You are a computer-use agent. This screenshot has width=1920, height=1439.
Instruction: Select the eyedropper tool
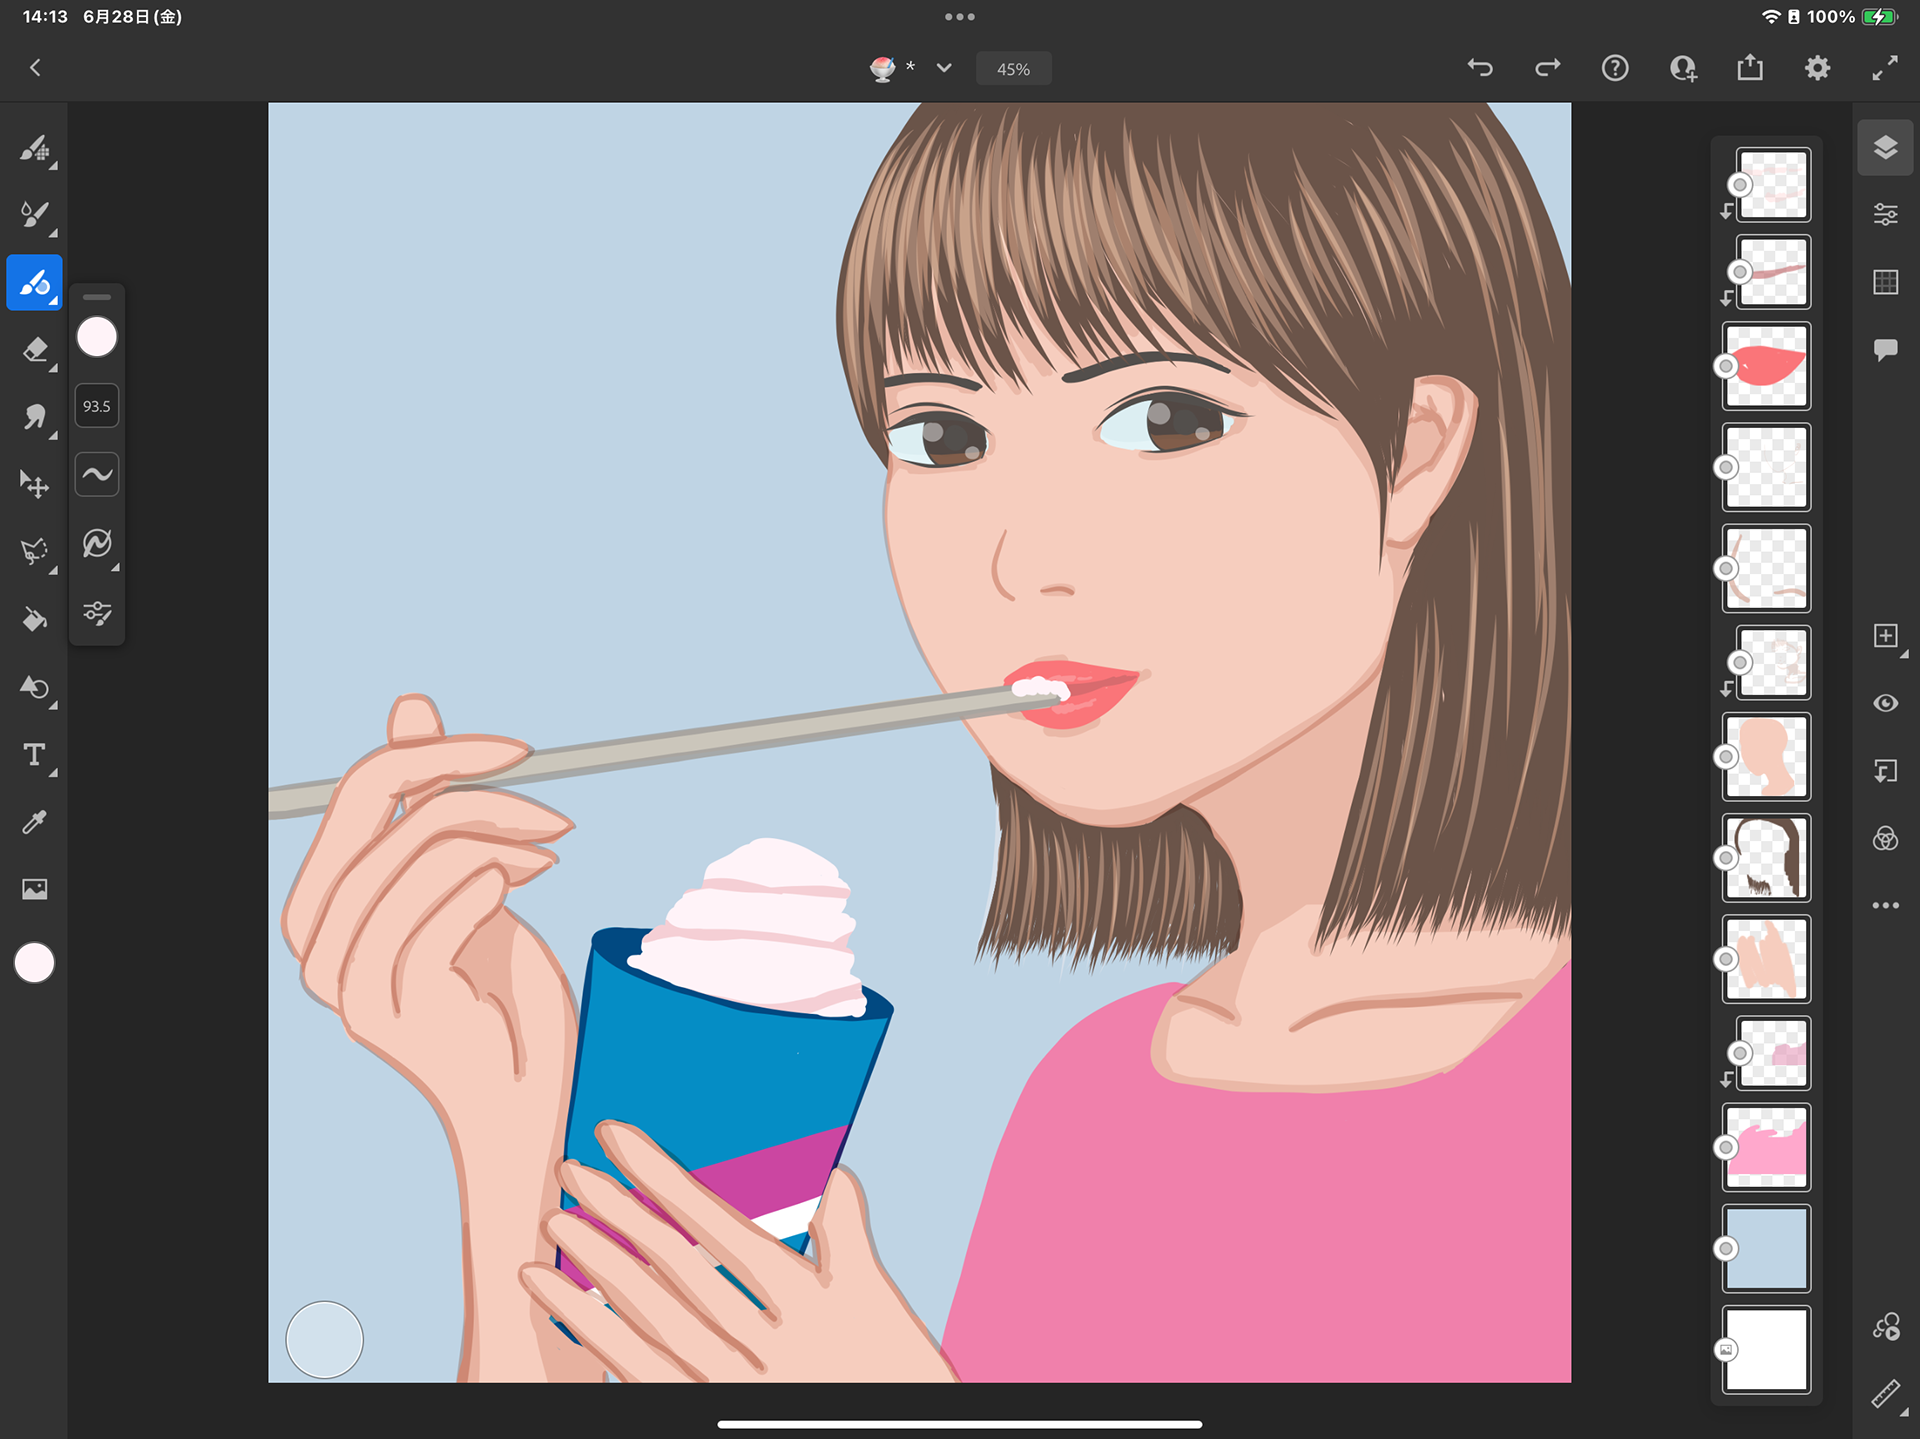tap(35, 822)
